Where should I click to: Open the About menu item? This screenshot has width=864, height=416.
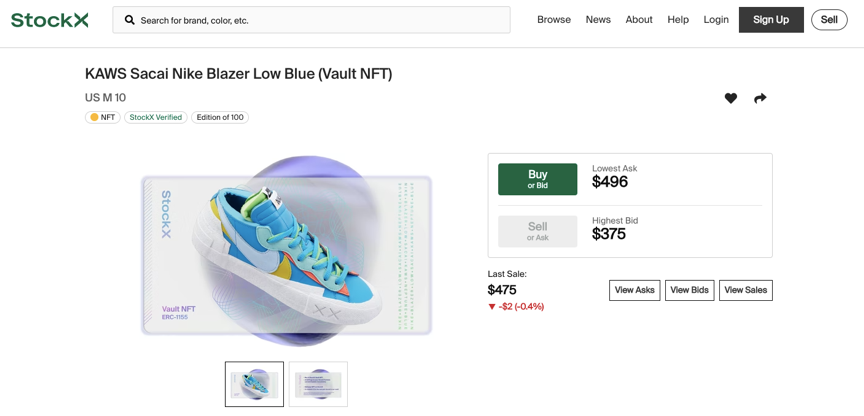(x=639, y=20)
